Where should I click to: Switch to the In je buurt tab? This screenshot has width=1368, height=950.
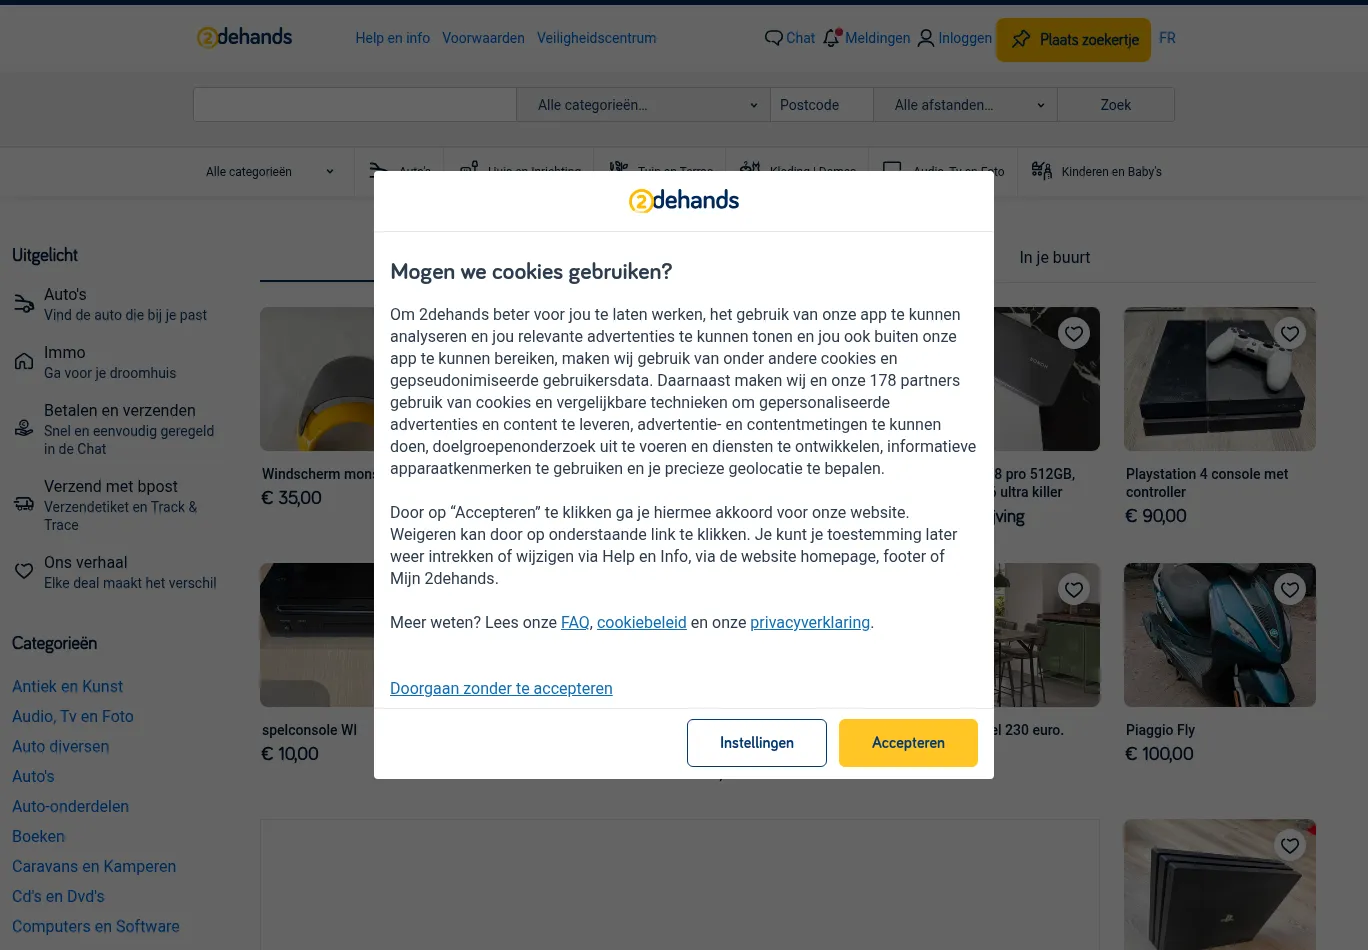tap(1054, 257)
